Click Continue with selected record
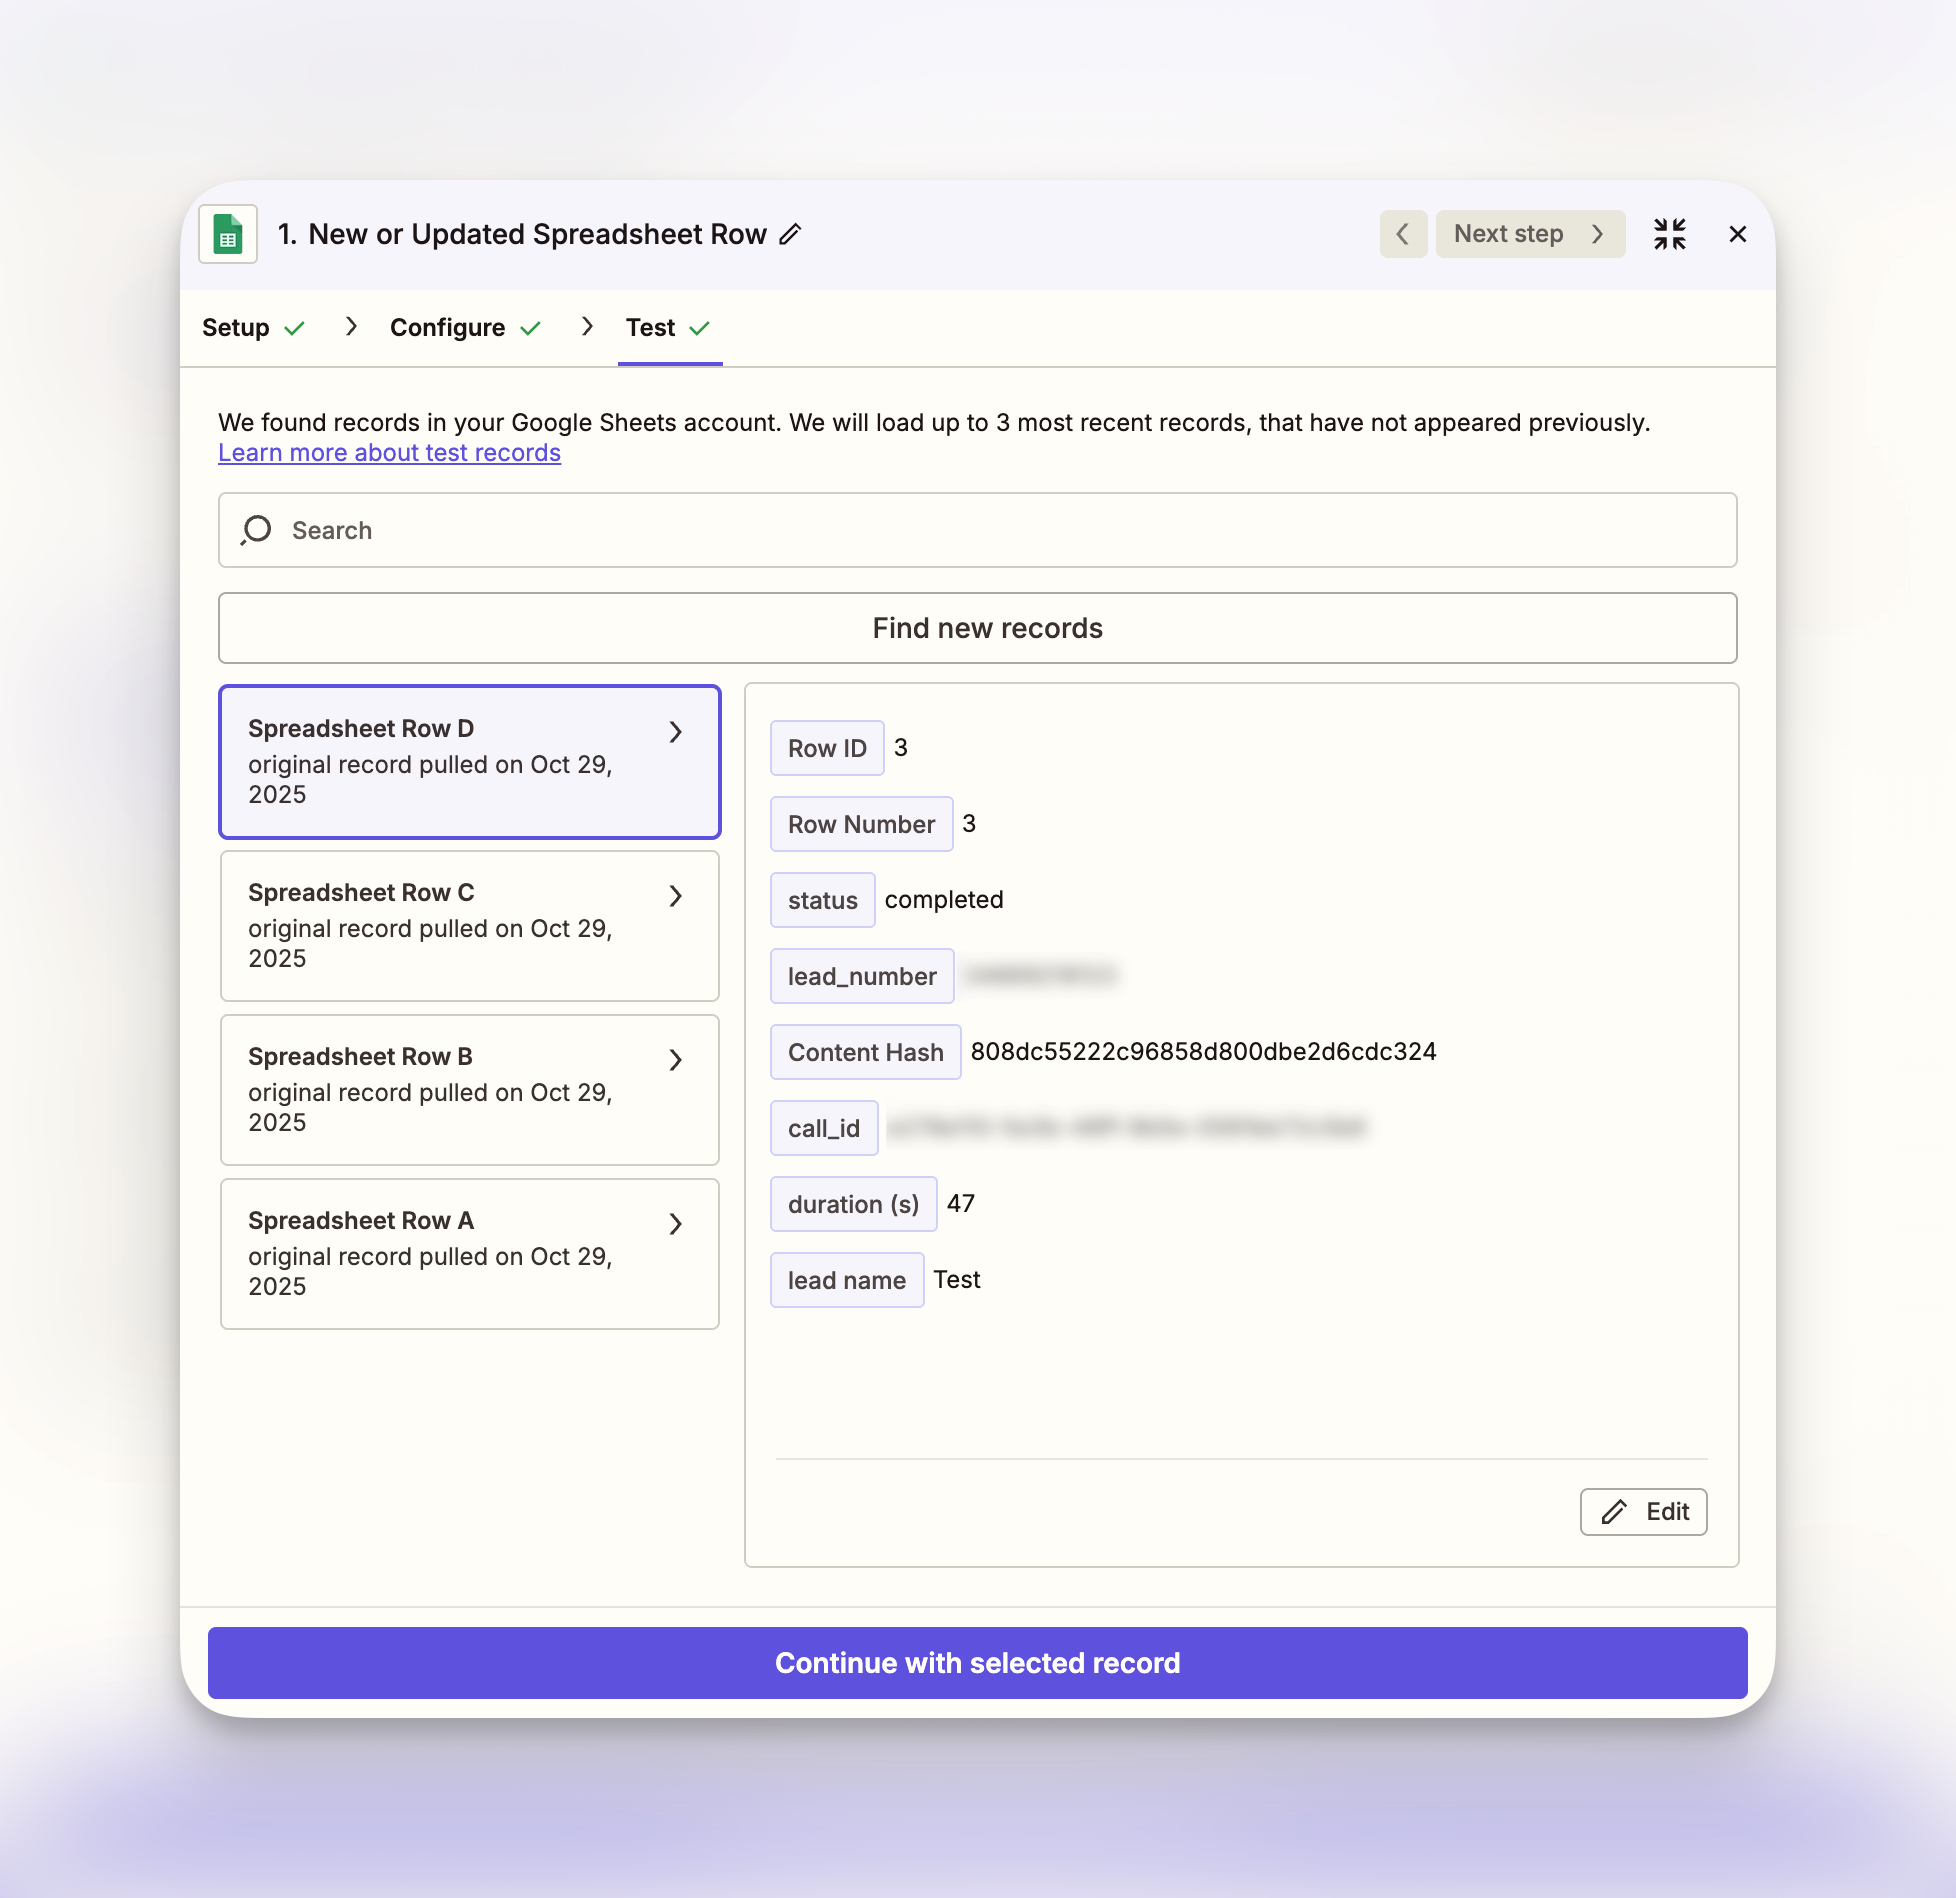 tap(977, 1662)
